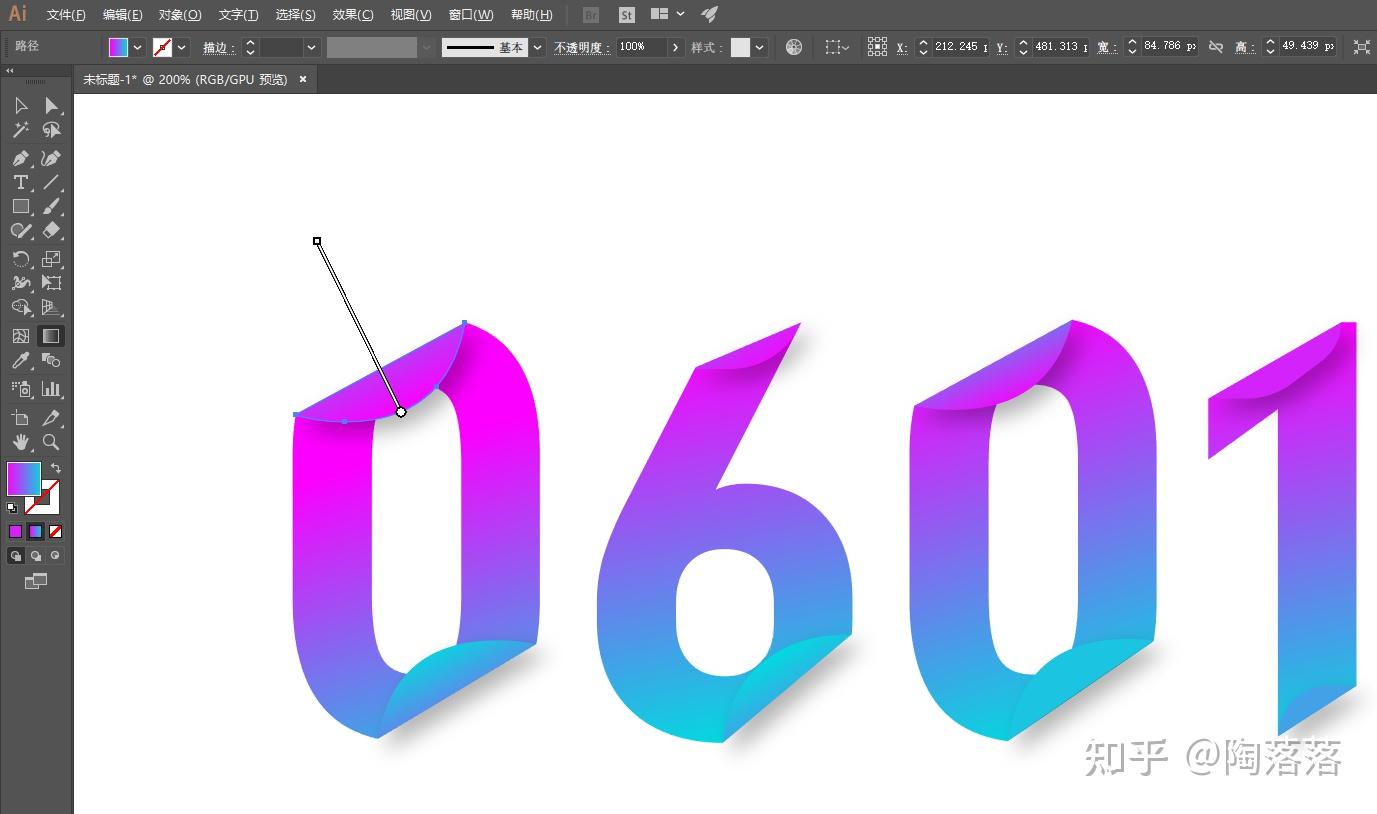This screenshot has height=814, width=1377.
Task: Expand the stroke weight dropdown
Action: pos(312,47)
